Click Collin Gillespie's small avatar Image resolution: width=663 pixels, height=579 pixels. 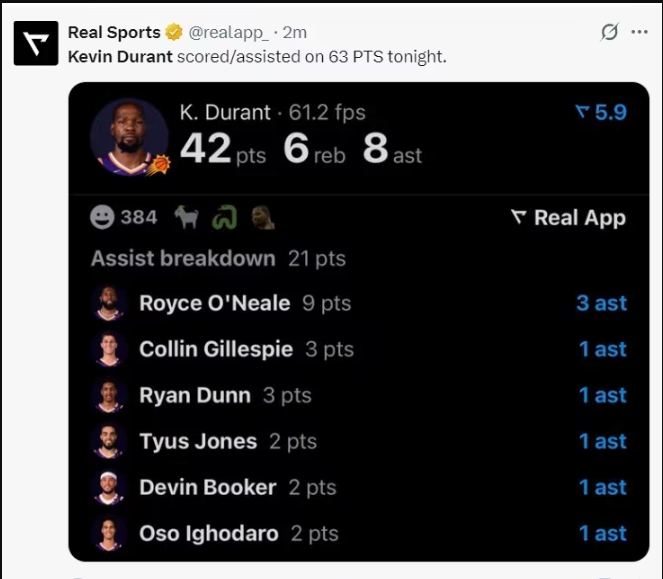[x=110, y=349]
